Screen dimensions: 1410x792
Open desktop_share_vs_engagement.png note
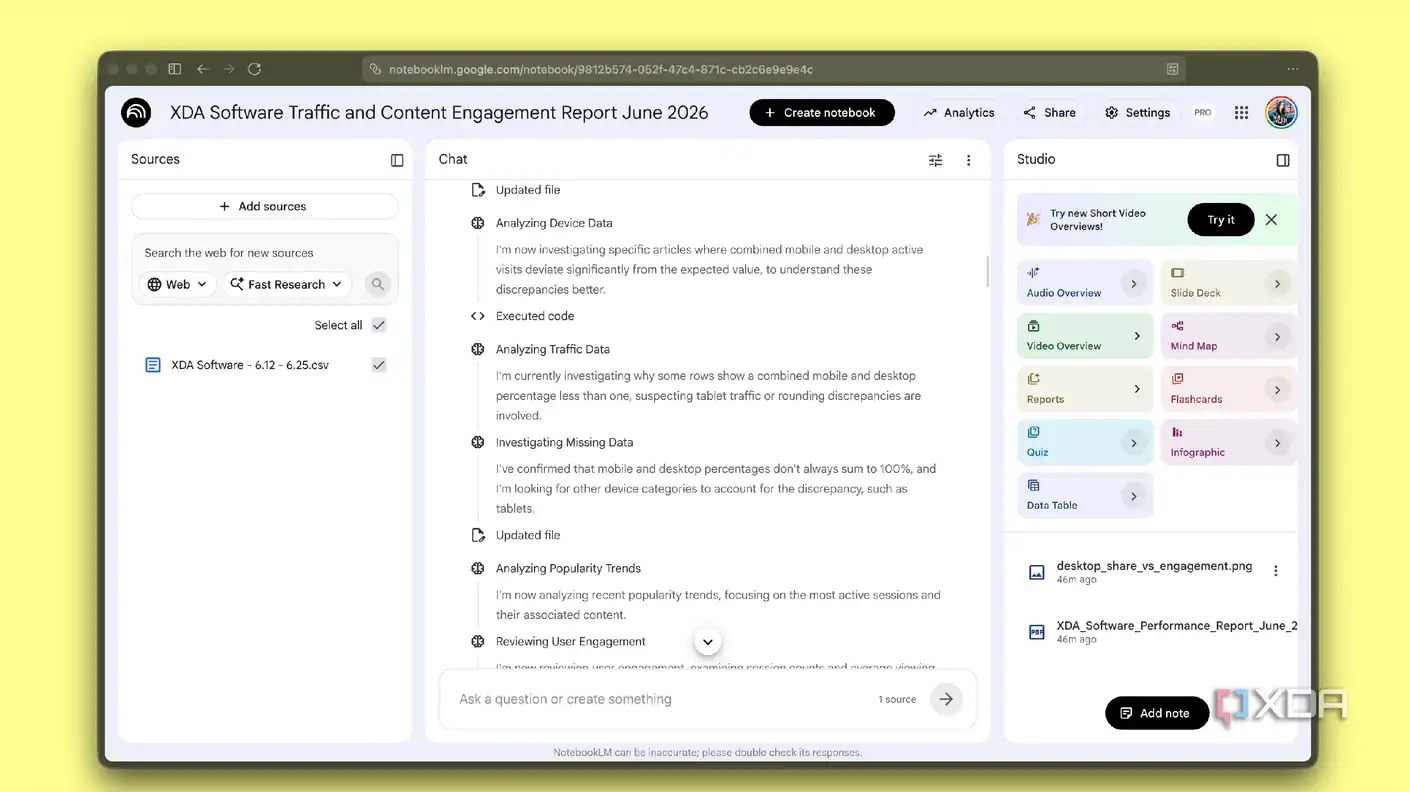1144,571
